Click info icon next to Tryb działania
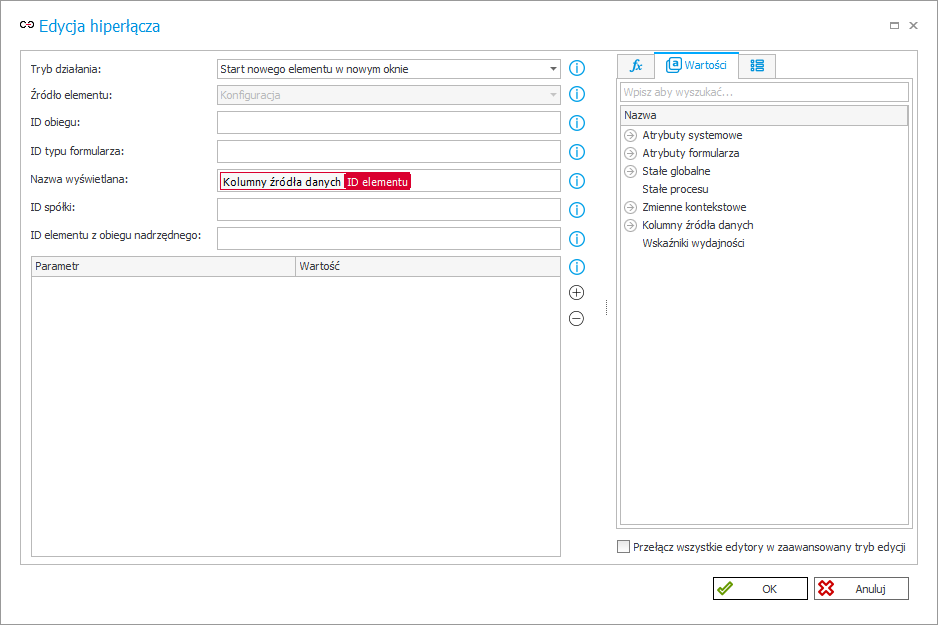The height and width of the screenshot is (625, 938). pyautogui.click(x=577, y=68)
